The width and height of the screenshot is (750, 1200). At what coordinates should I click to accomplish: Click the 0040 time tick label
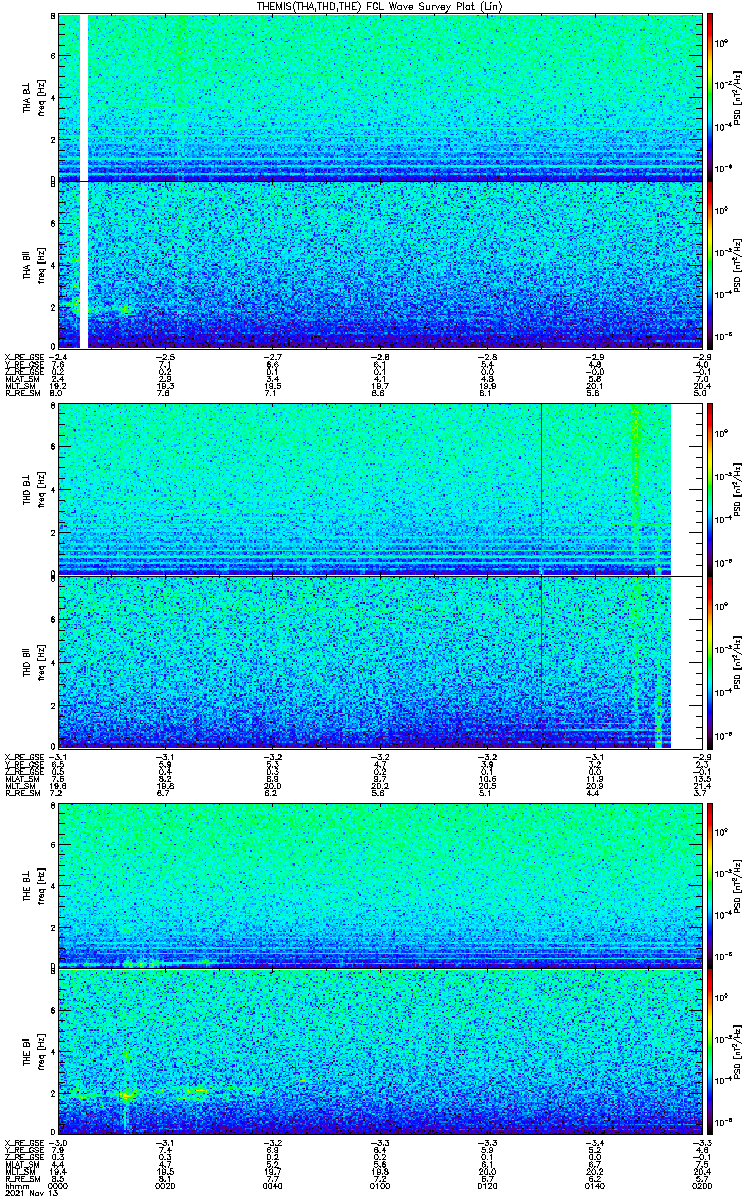[272, 1186]
